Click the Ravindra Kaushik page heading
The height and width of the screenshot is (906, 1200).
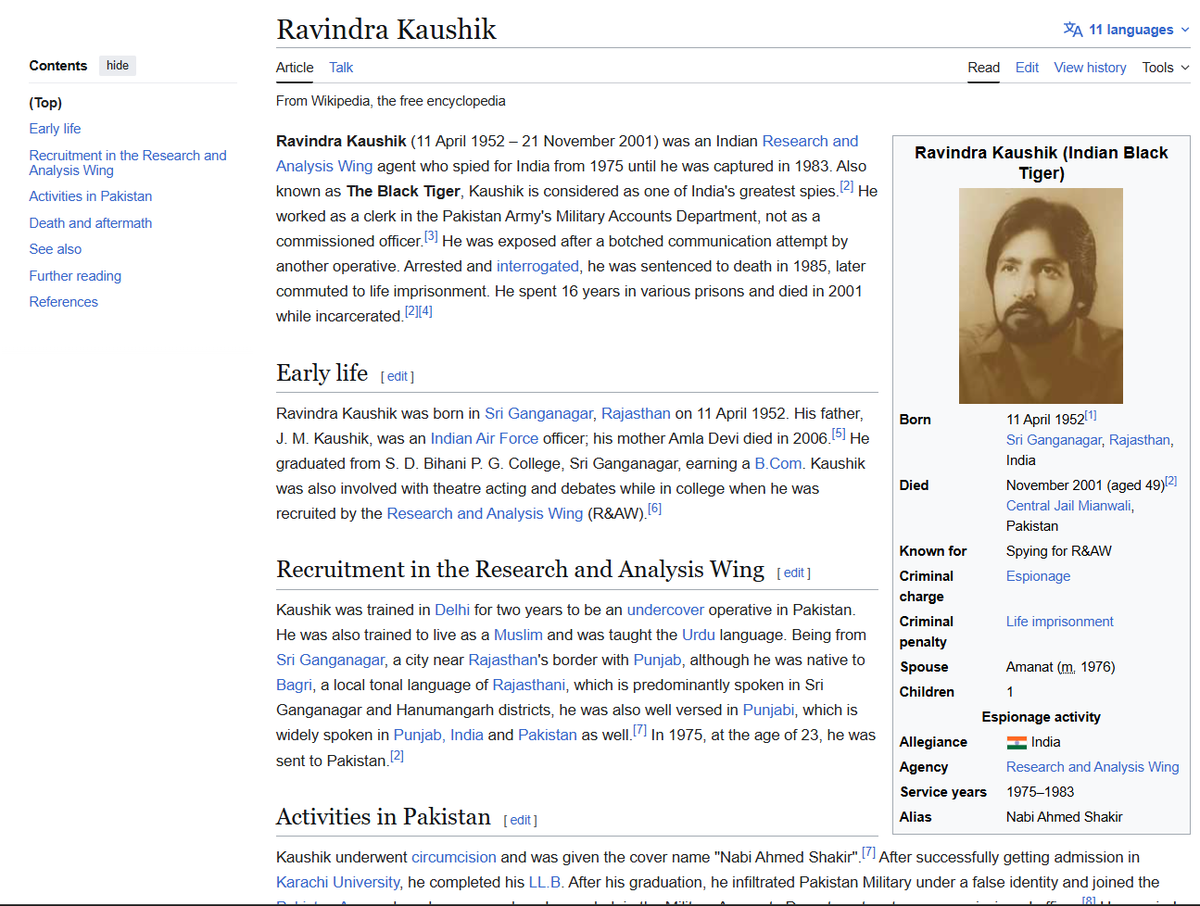pyautogui.click(x=386, y=30)
